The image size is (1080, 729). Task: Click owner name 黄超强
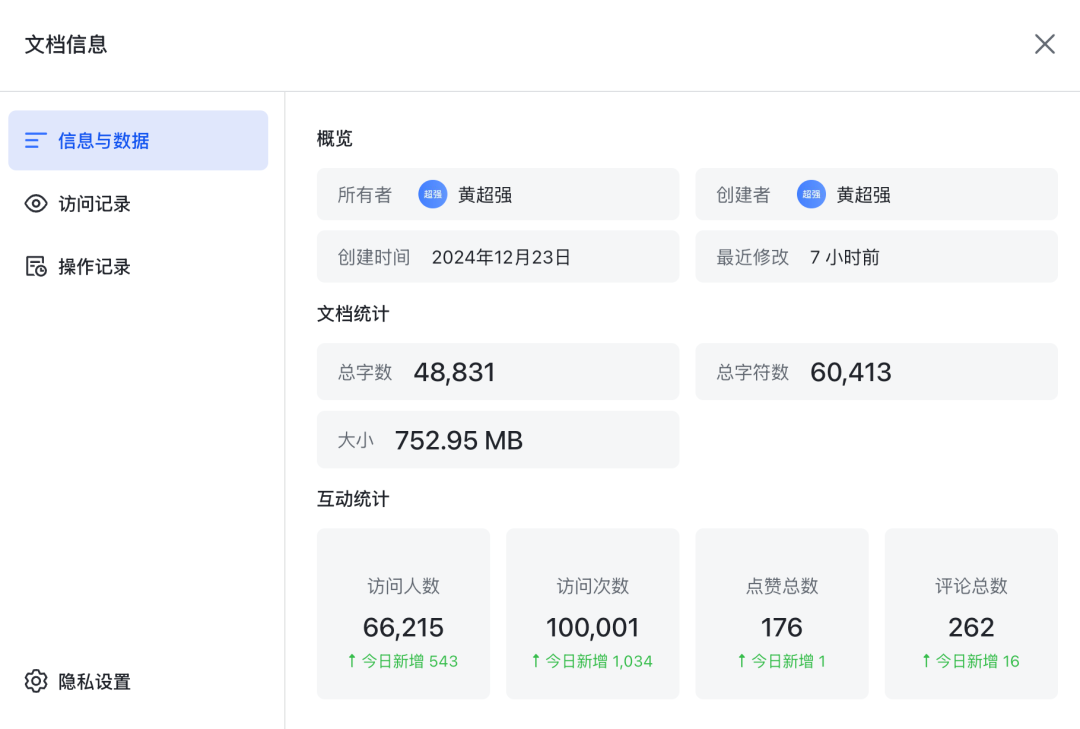(485, 195)
